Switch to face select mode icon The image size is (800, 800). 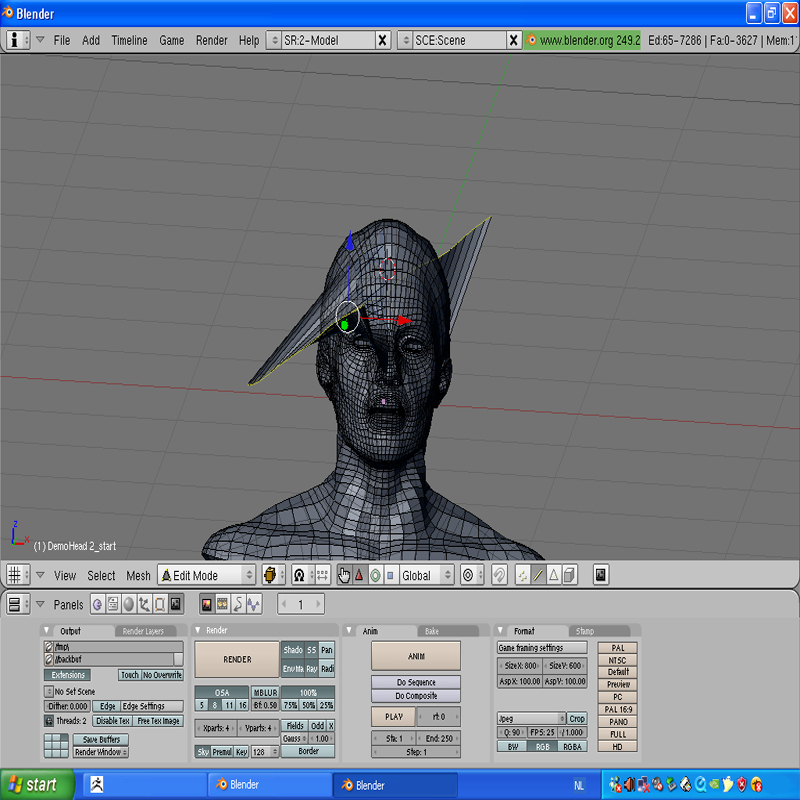(x=554, y=575)
